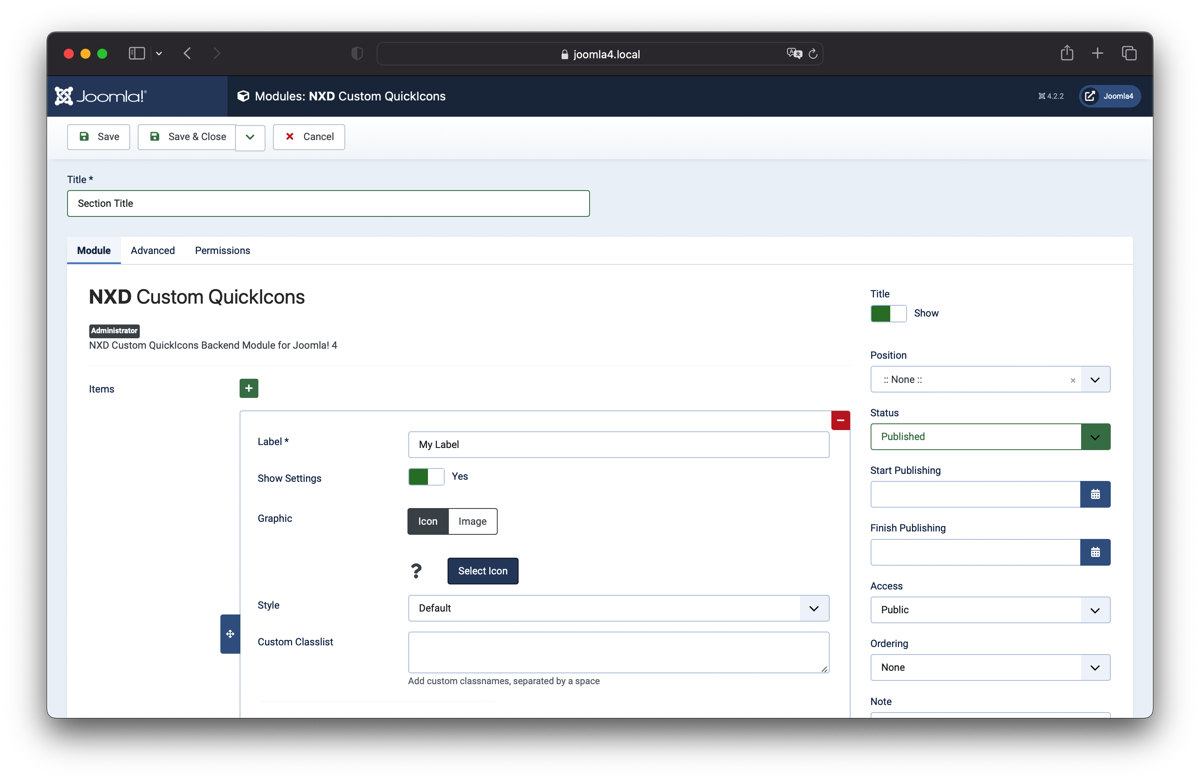Click the translate page icon
This screenshot has width=1200, height=780.
tap(794, 54)
